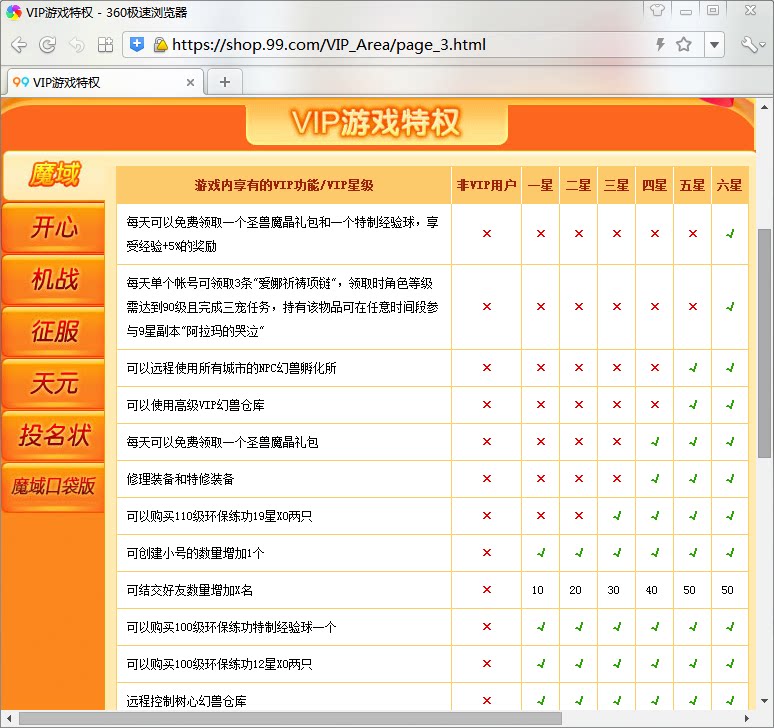Maximize the browser window

click(712, 10)
